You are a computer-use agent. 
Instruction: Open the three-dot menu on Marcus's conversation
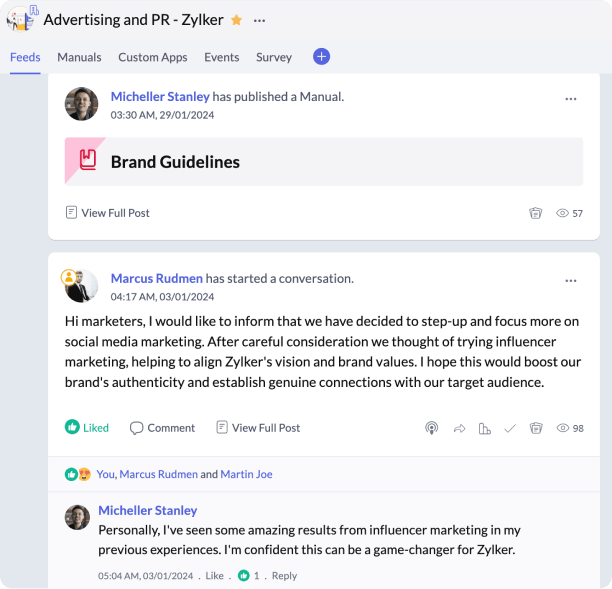571,281
